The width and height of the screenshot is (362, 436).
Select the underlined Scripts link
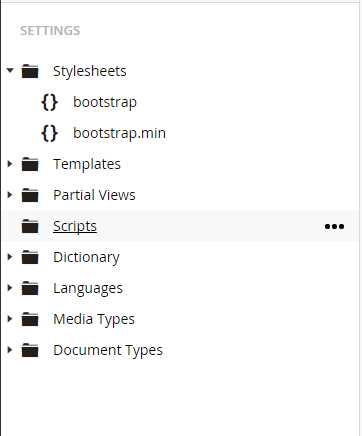pyautogui.click(x=75, y=226)
